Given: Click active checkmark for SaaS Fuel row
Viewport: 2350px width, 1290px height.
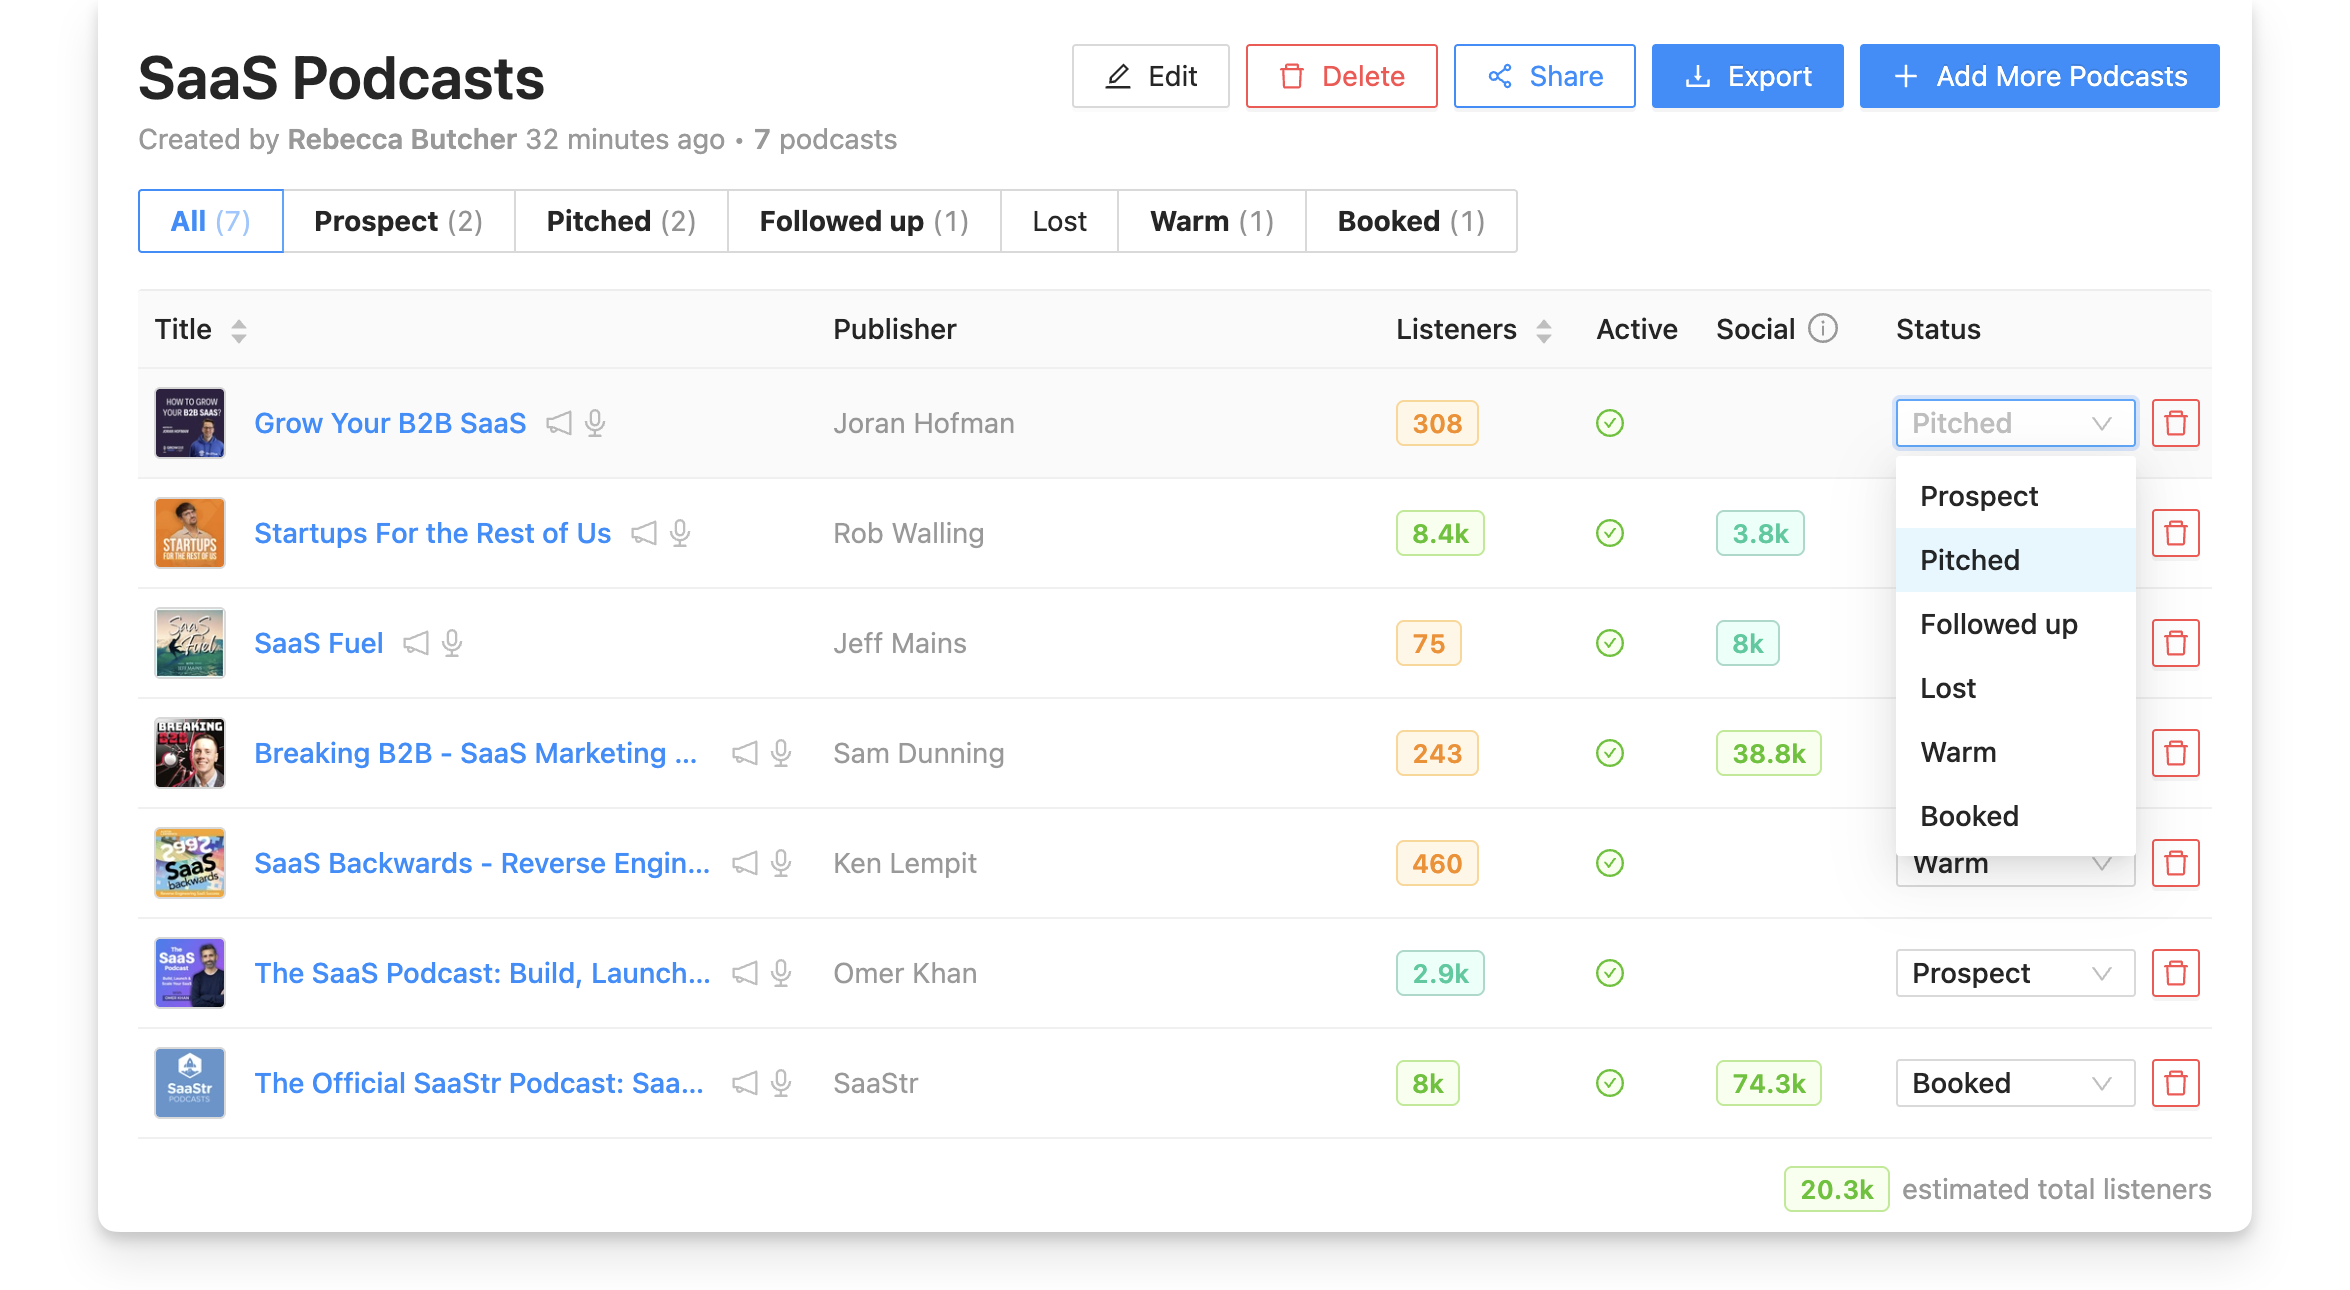Looking at the screenshot, I should 1609,643.
